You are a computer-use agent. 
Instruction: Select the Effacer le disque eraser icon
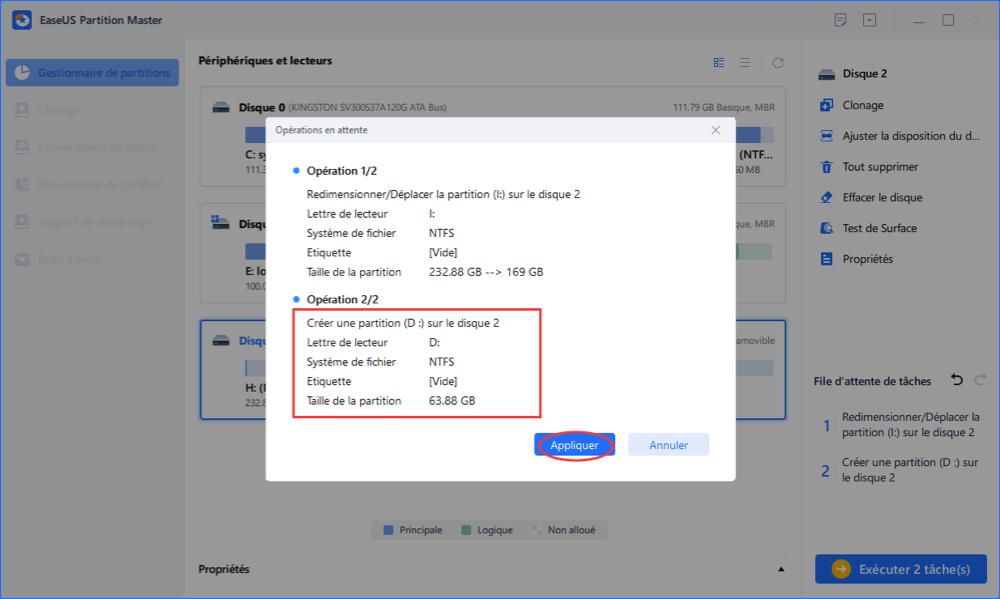coord(827,197)
